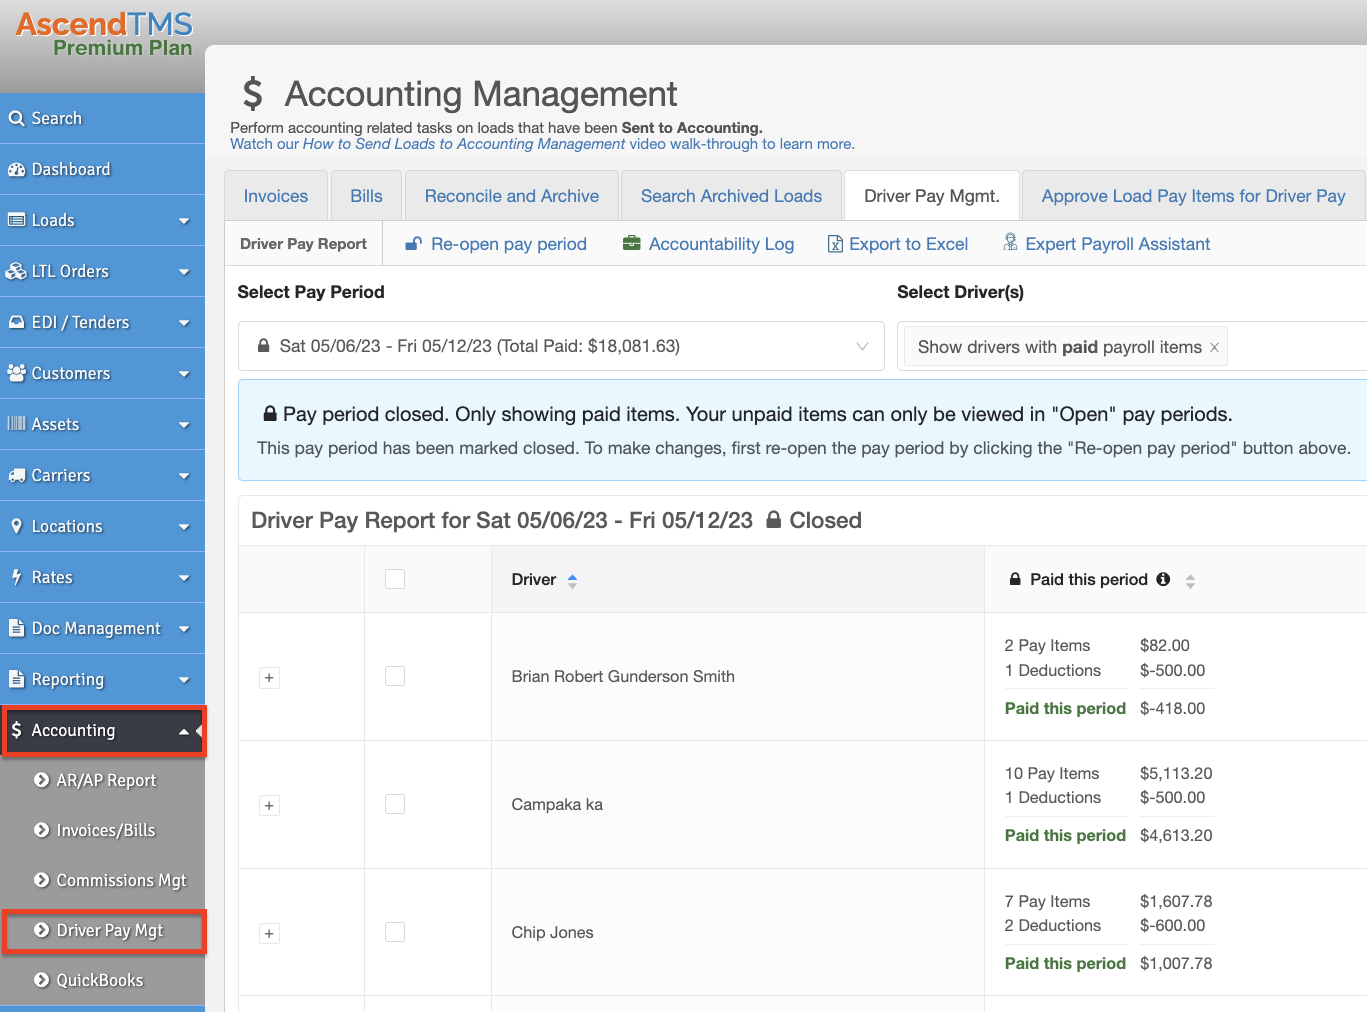This screenshot has height=1012, width=1367.
Task: Click the Accounting dollar sign icon
Action: pos(16,730)
